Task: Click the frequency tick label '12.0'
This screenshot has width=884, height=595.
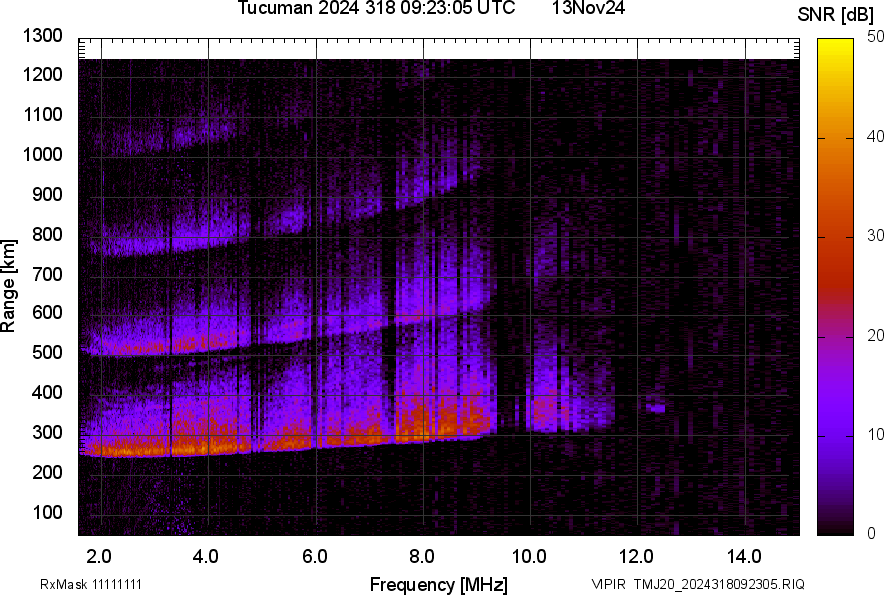Action: [636, 557]
